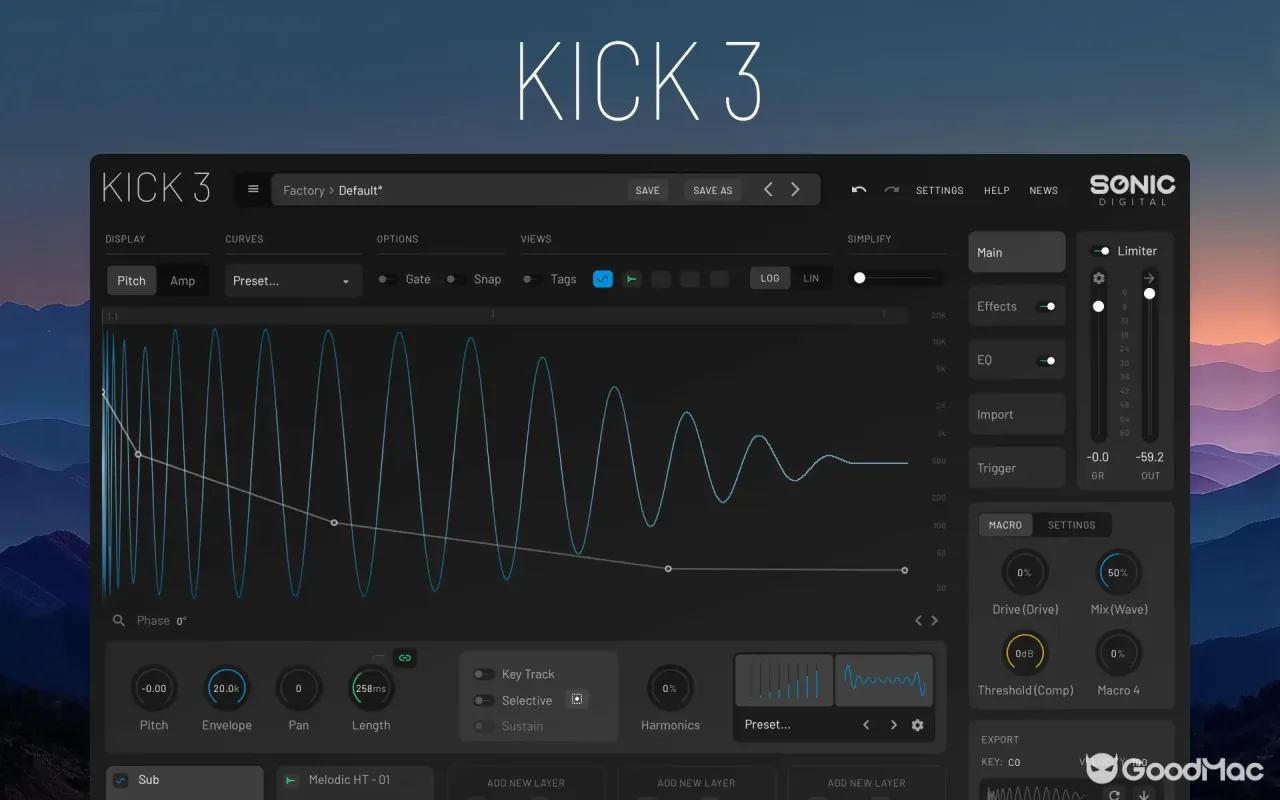Click the export refresh icon

click(x=1114, y=794)
